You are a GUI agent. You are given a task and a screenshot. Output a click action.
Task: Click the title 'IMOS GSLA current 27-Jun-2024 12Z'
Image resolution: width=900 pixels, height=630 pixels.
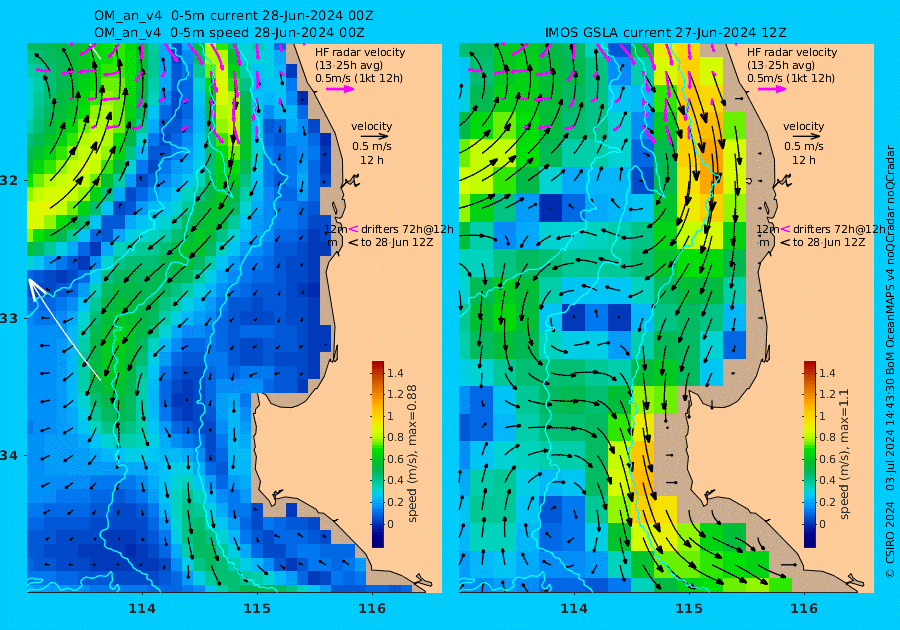pyautogui.click(x=665, y=33)
